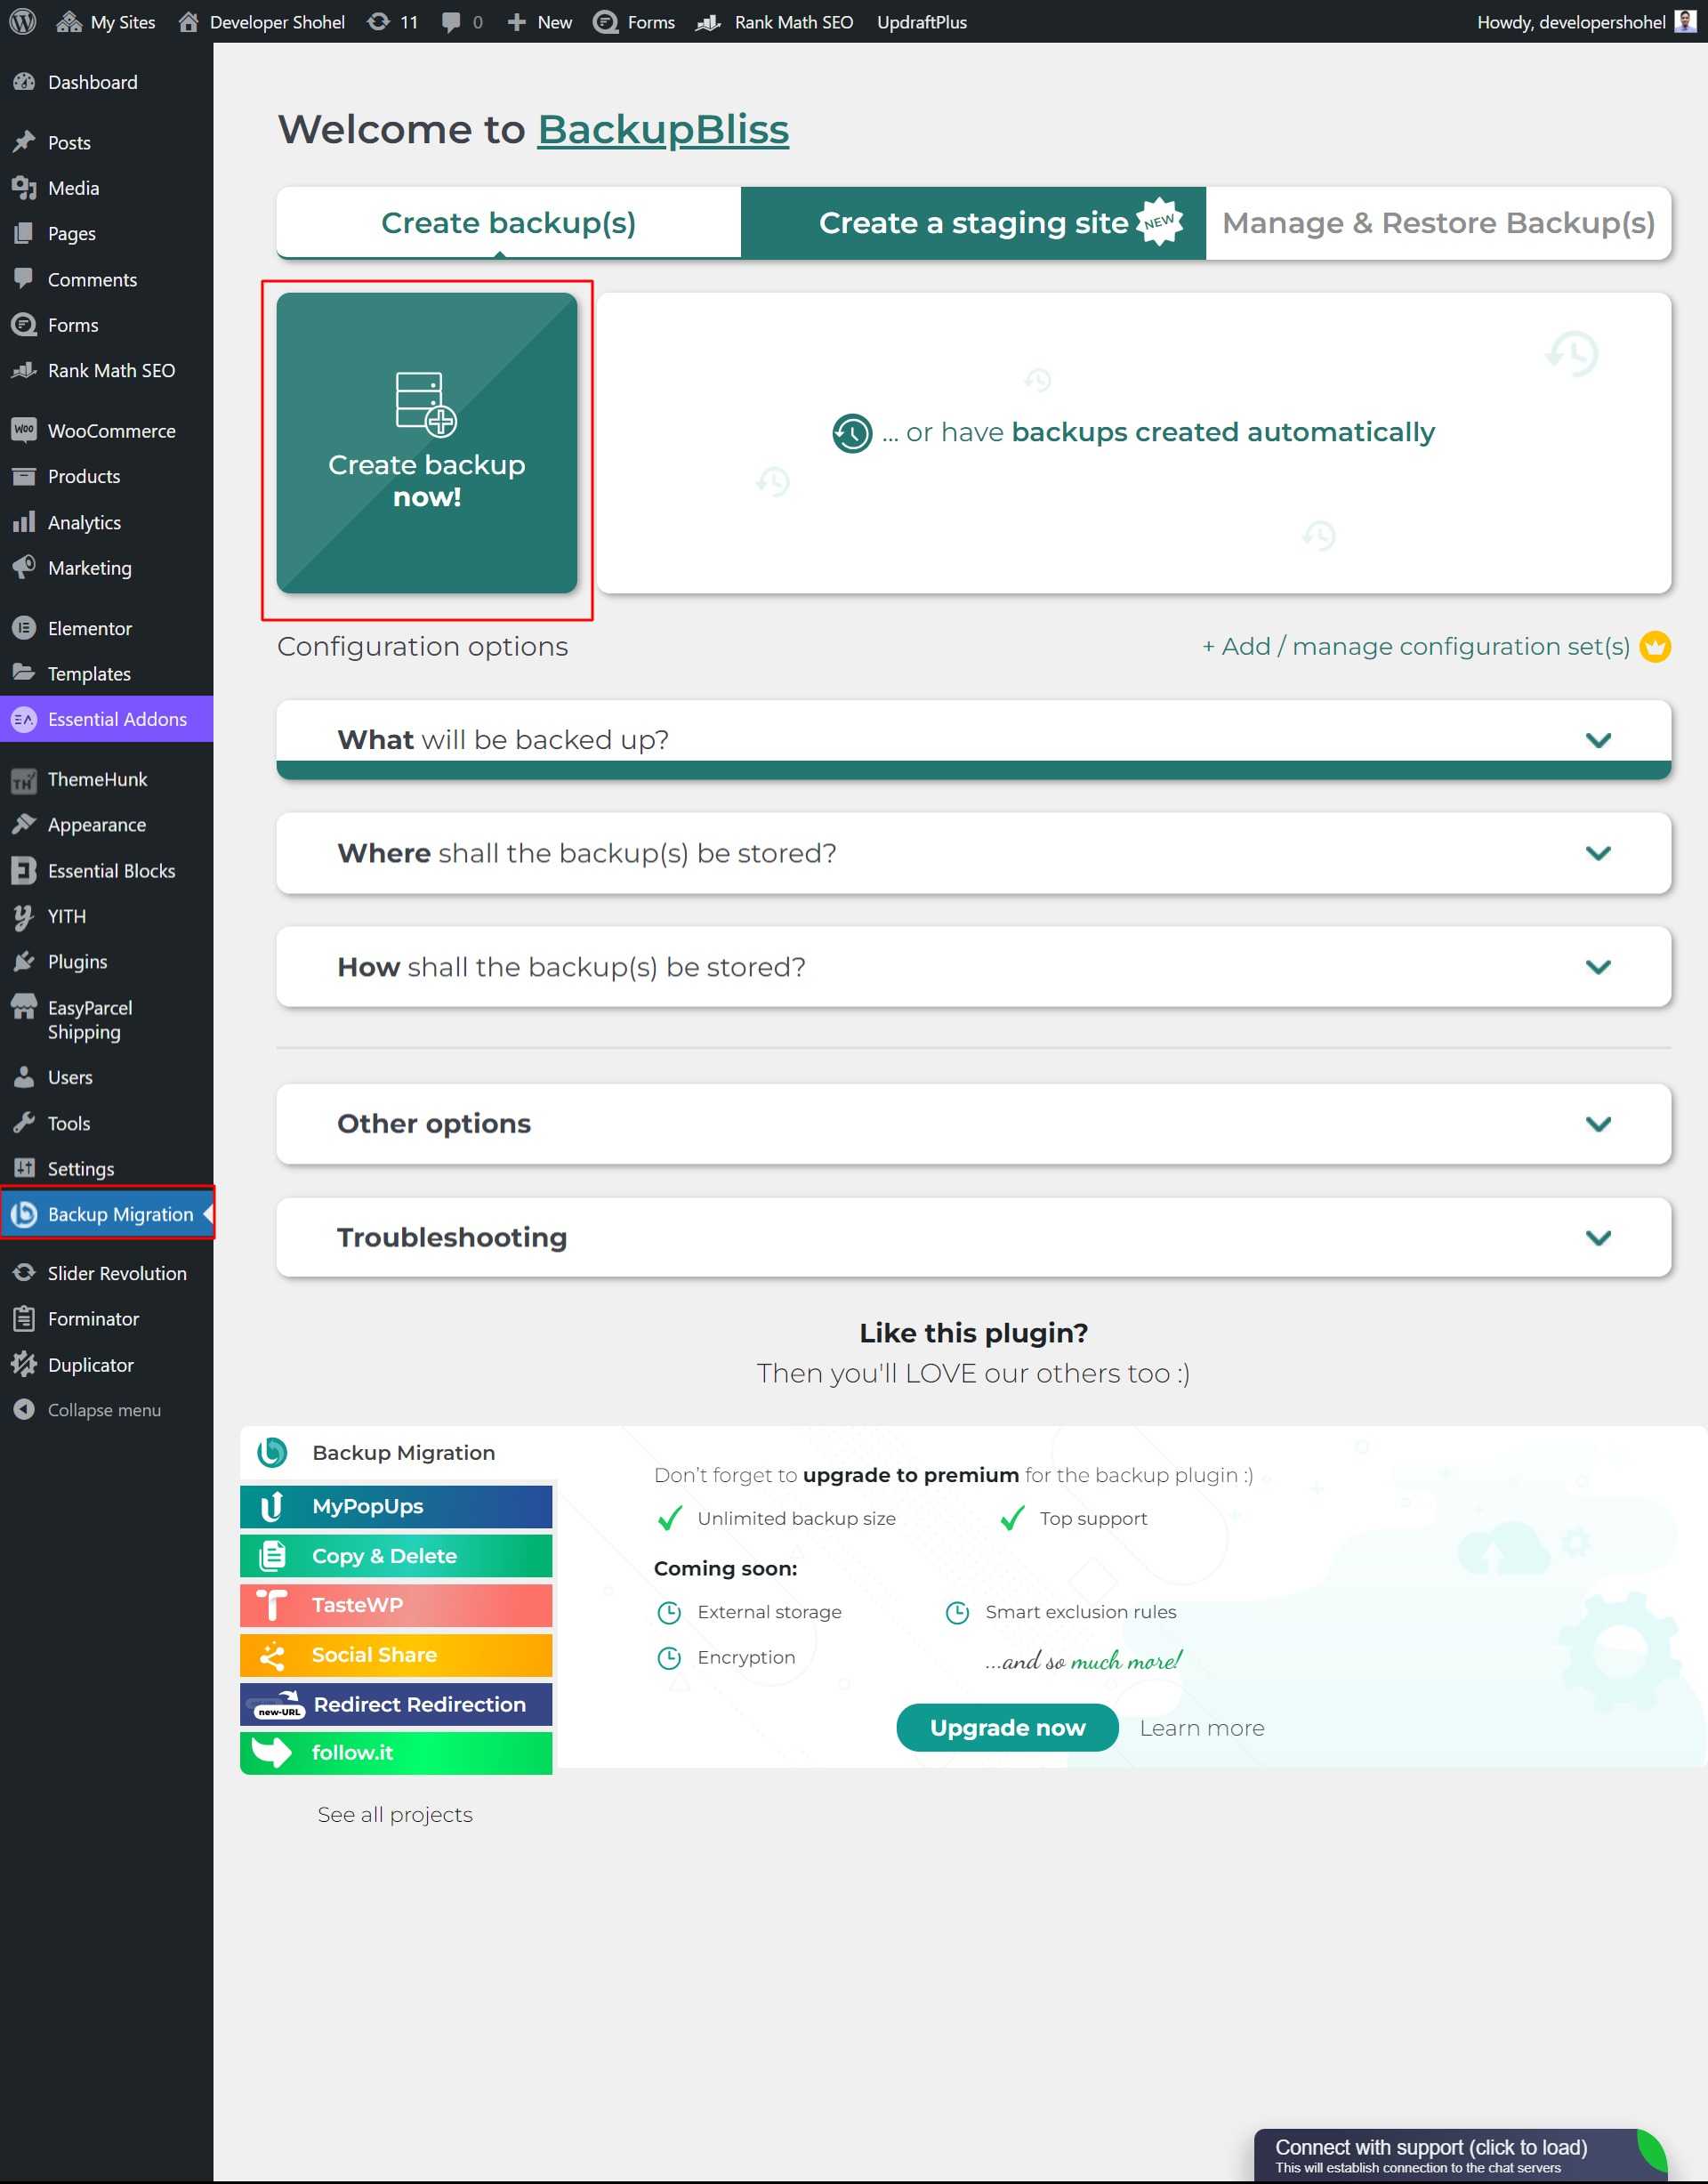The width and height of the screenshot is (1708, 2184).
Task: Click the comments bubble icon in admin bar
Action: 451,22
